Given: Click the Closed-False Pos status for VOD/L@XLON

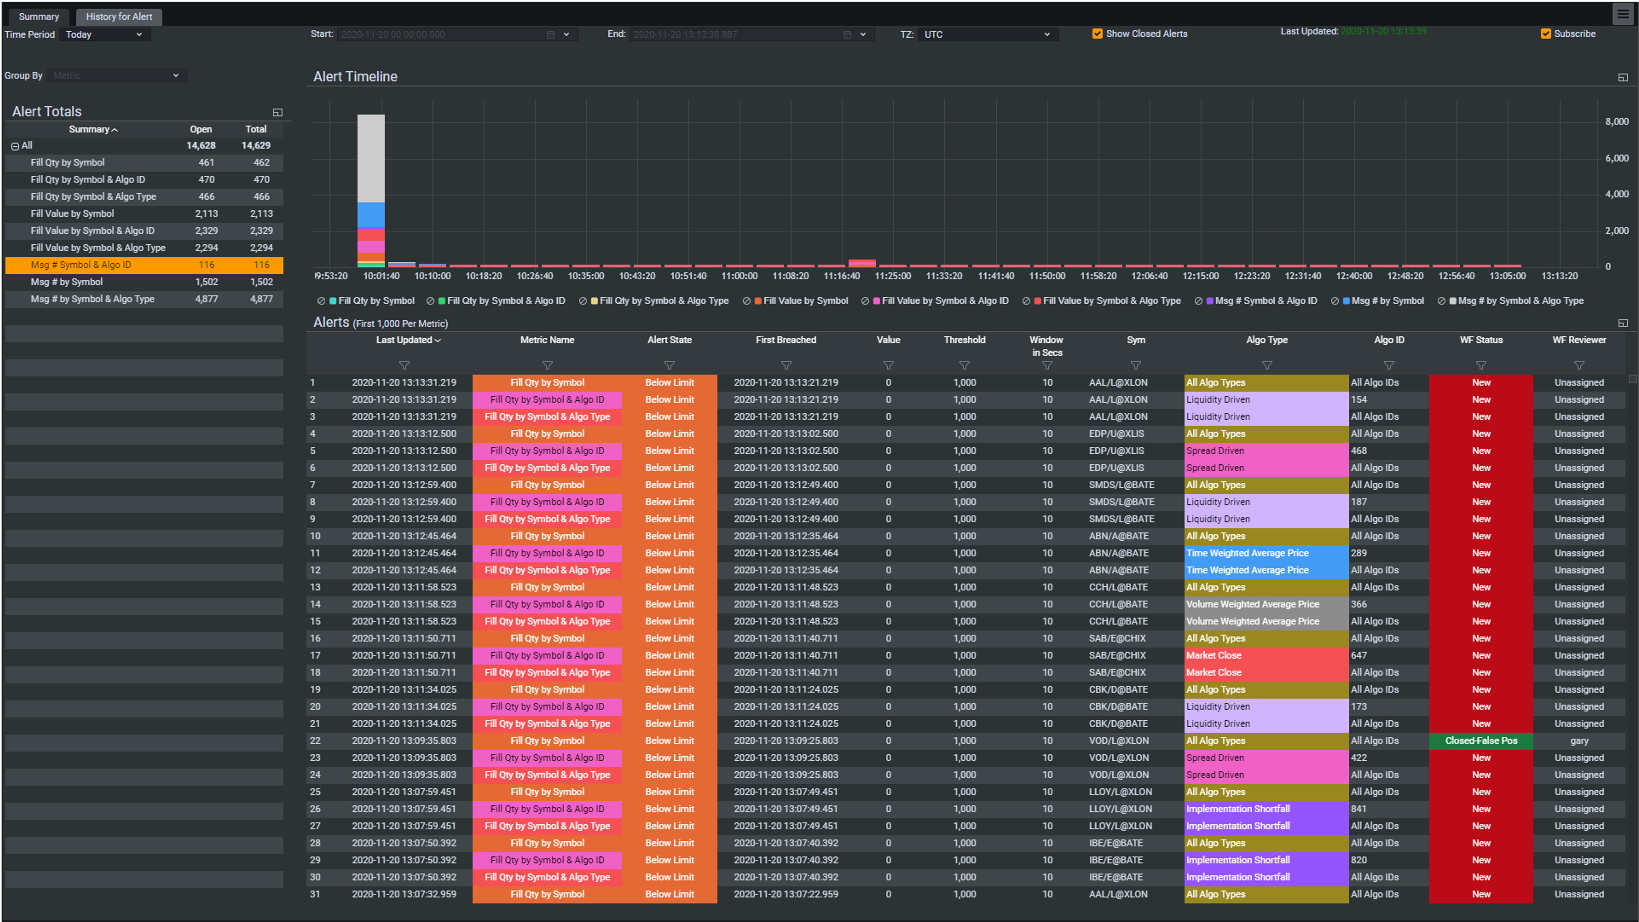Looking at the screenshot, I should point(1481,740).
